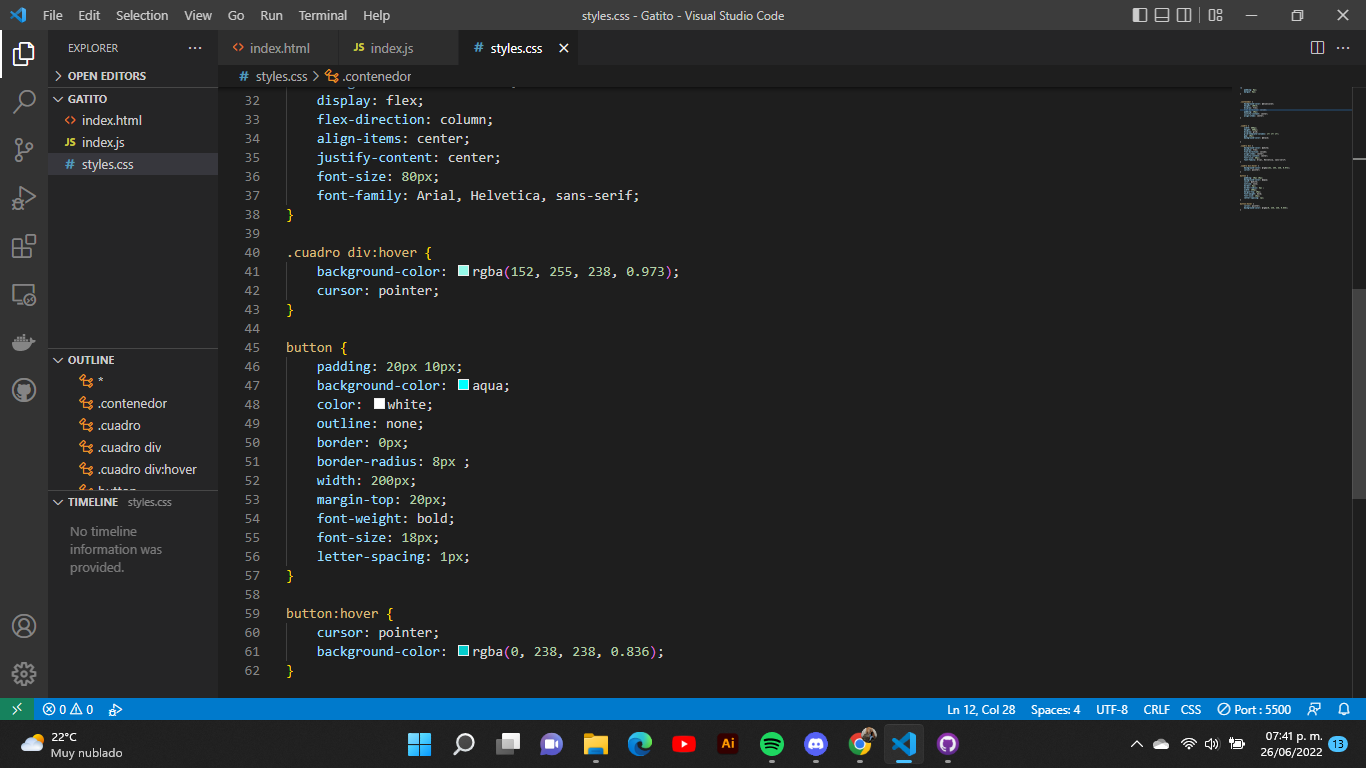The image size is (1366, 768).
Task: Open Accounts menu icon
Action: click(x=24, y=626)
